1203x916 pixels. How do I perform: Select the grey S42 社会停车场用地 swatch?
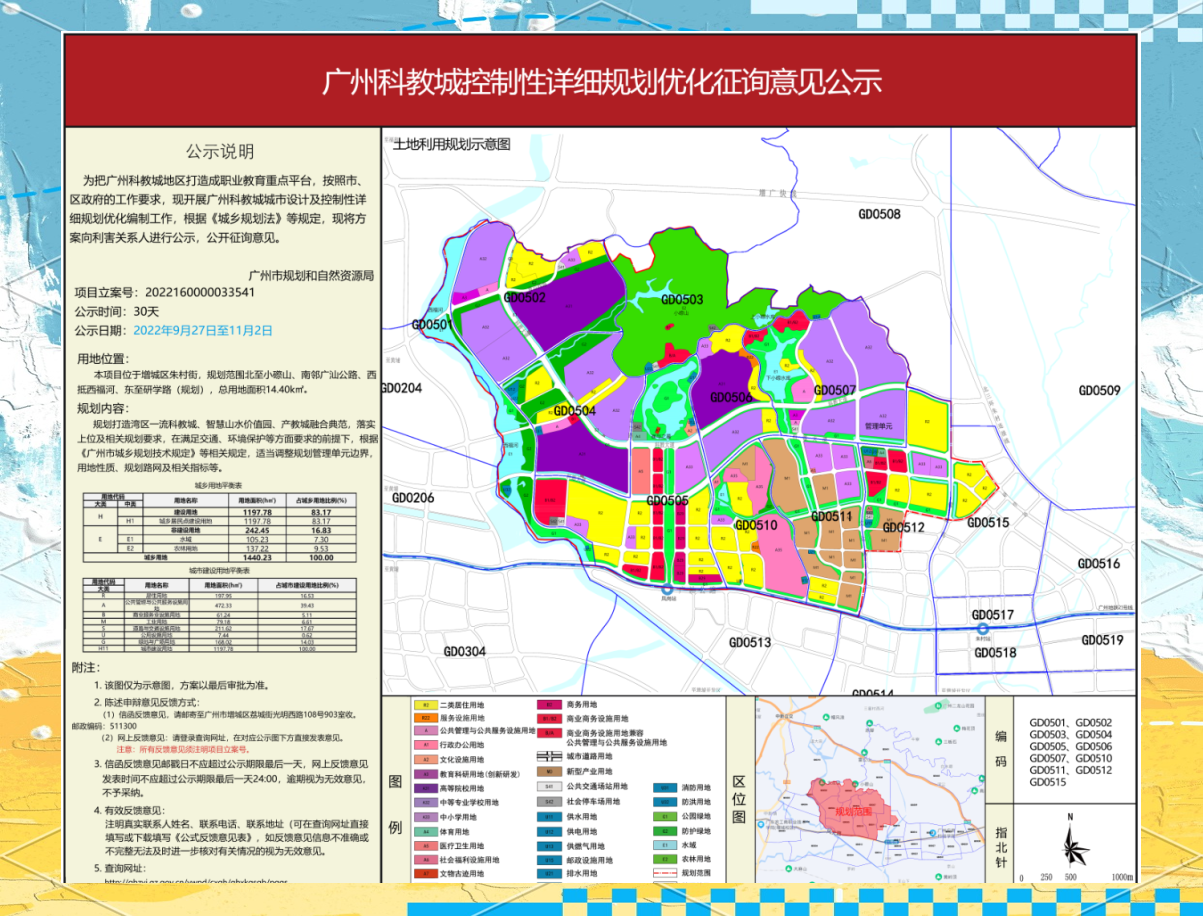pos(550,802)
